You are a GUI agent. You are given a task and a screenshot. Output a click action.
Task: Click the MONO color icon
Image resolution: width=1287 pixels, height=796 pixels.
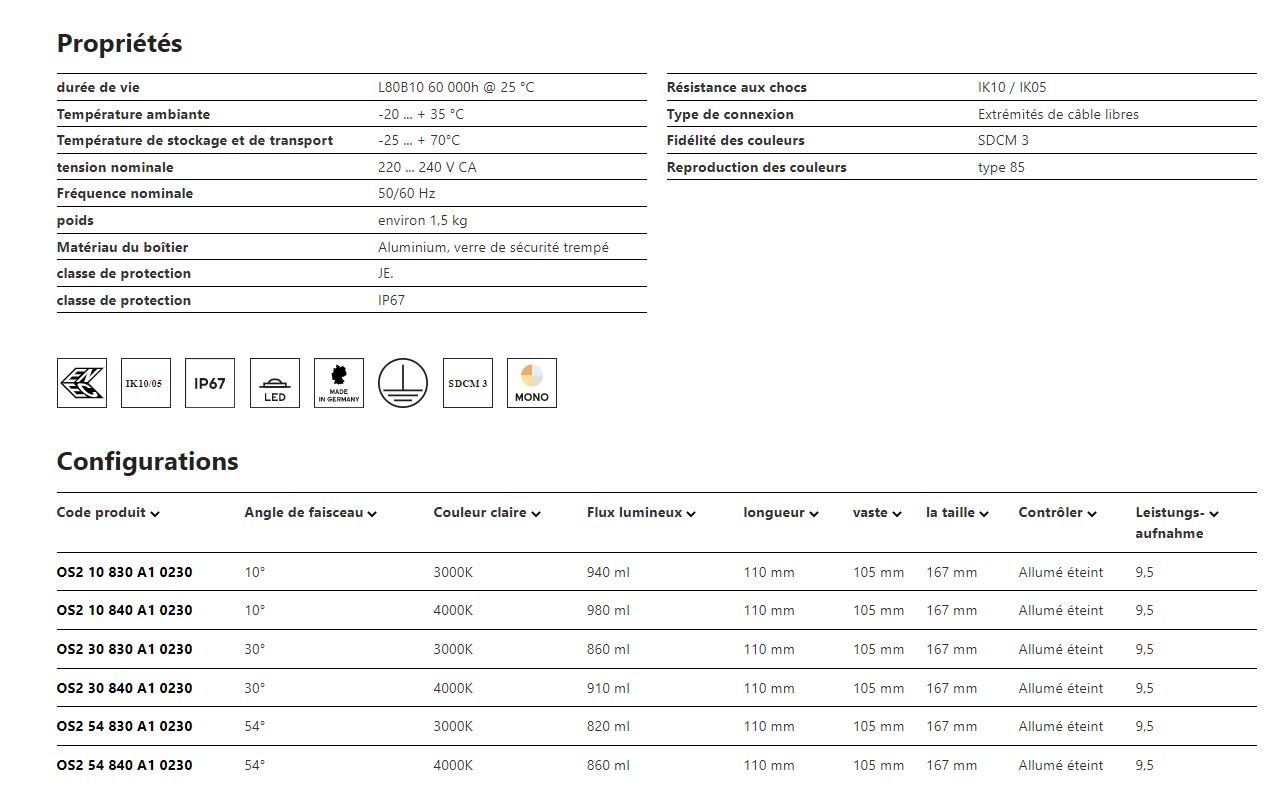click(532, 383)
